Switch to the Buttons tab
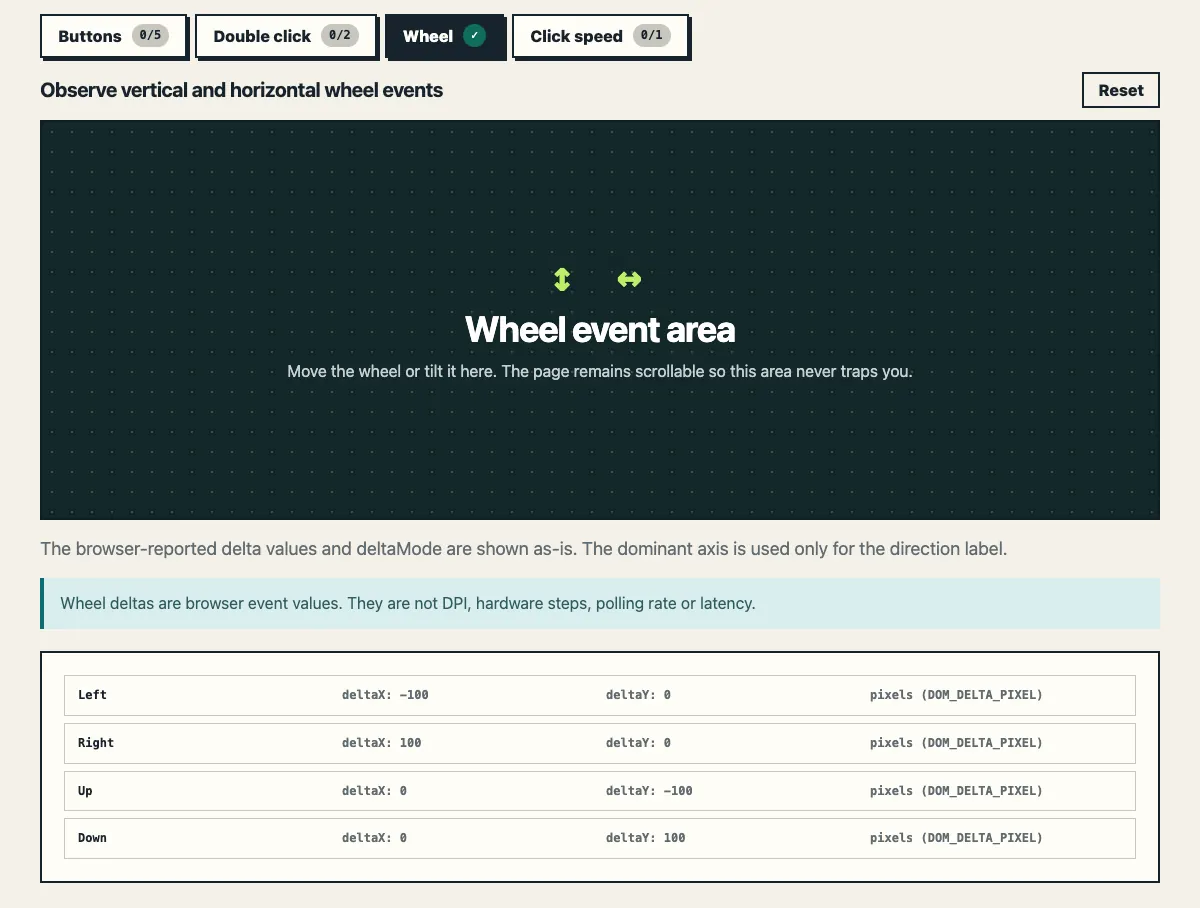The width and height of the screenshot is (1200, 908). pos(113,36)
